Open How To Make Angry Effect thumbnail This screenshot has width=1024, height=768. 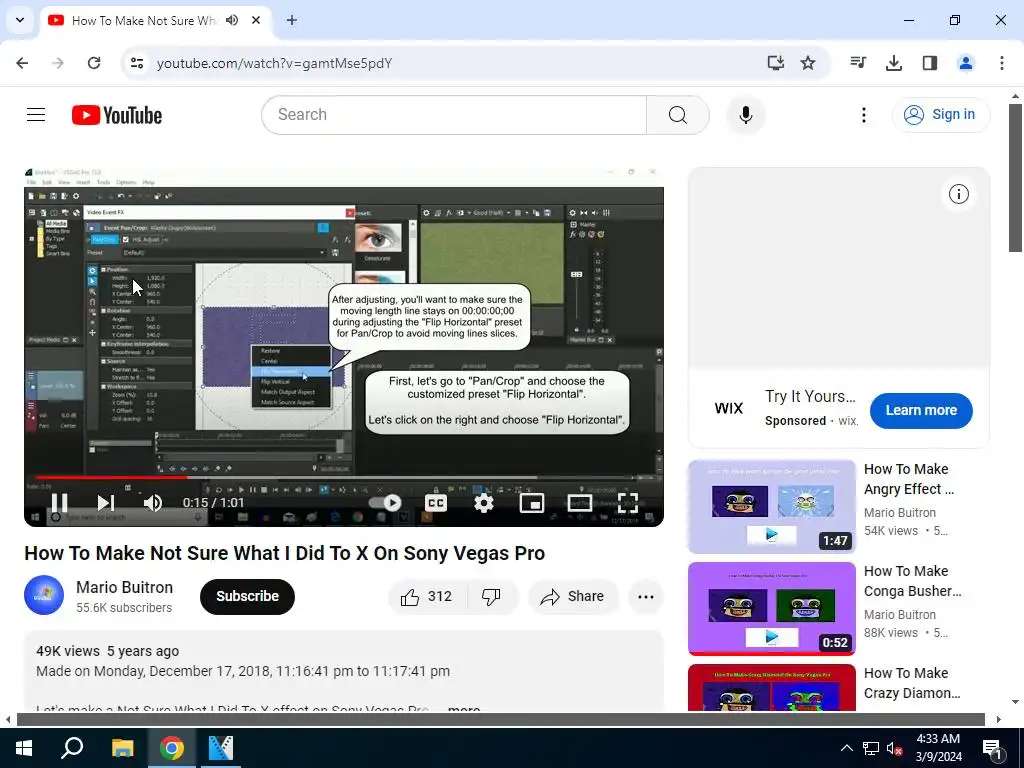point(772,507)
